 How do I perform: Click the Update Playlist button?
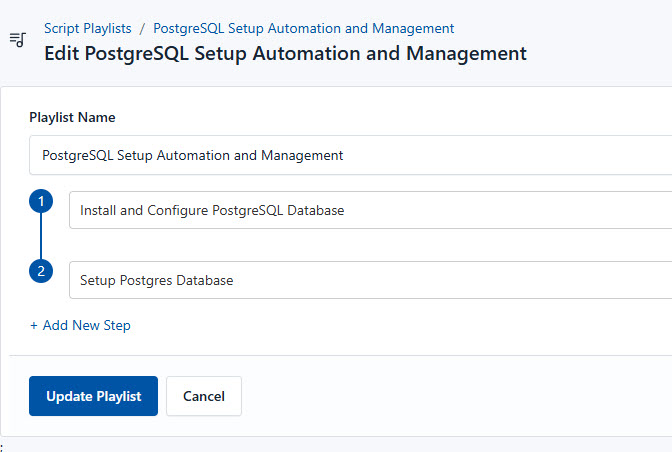point(93,396)
